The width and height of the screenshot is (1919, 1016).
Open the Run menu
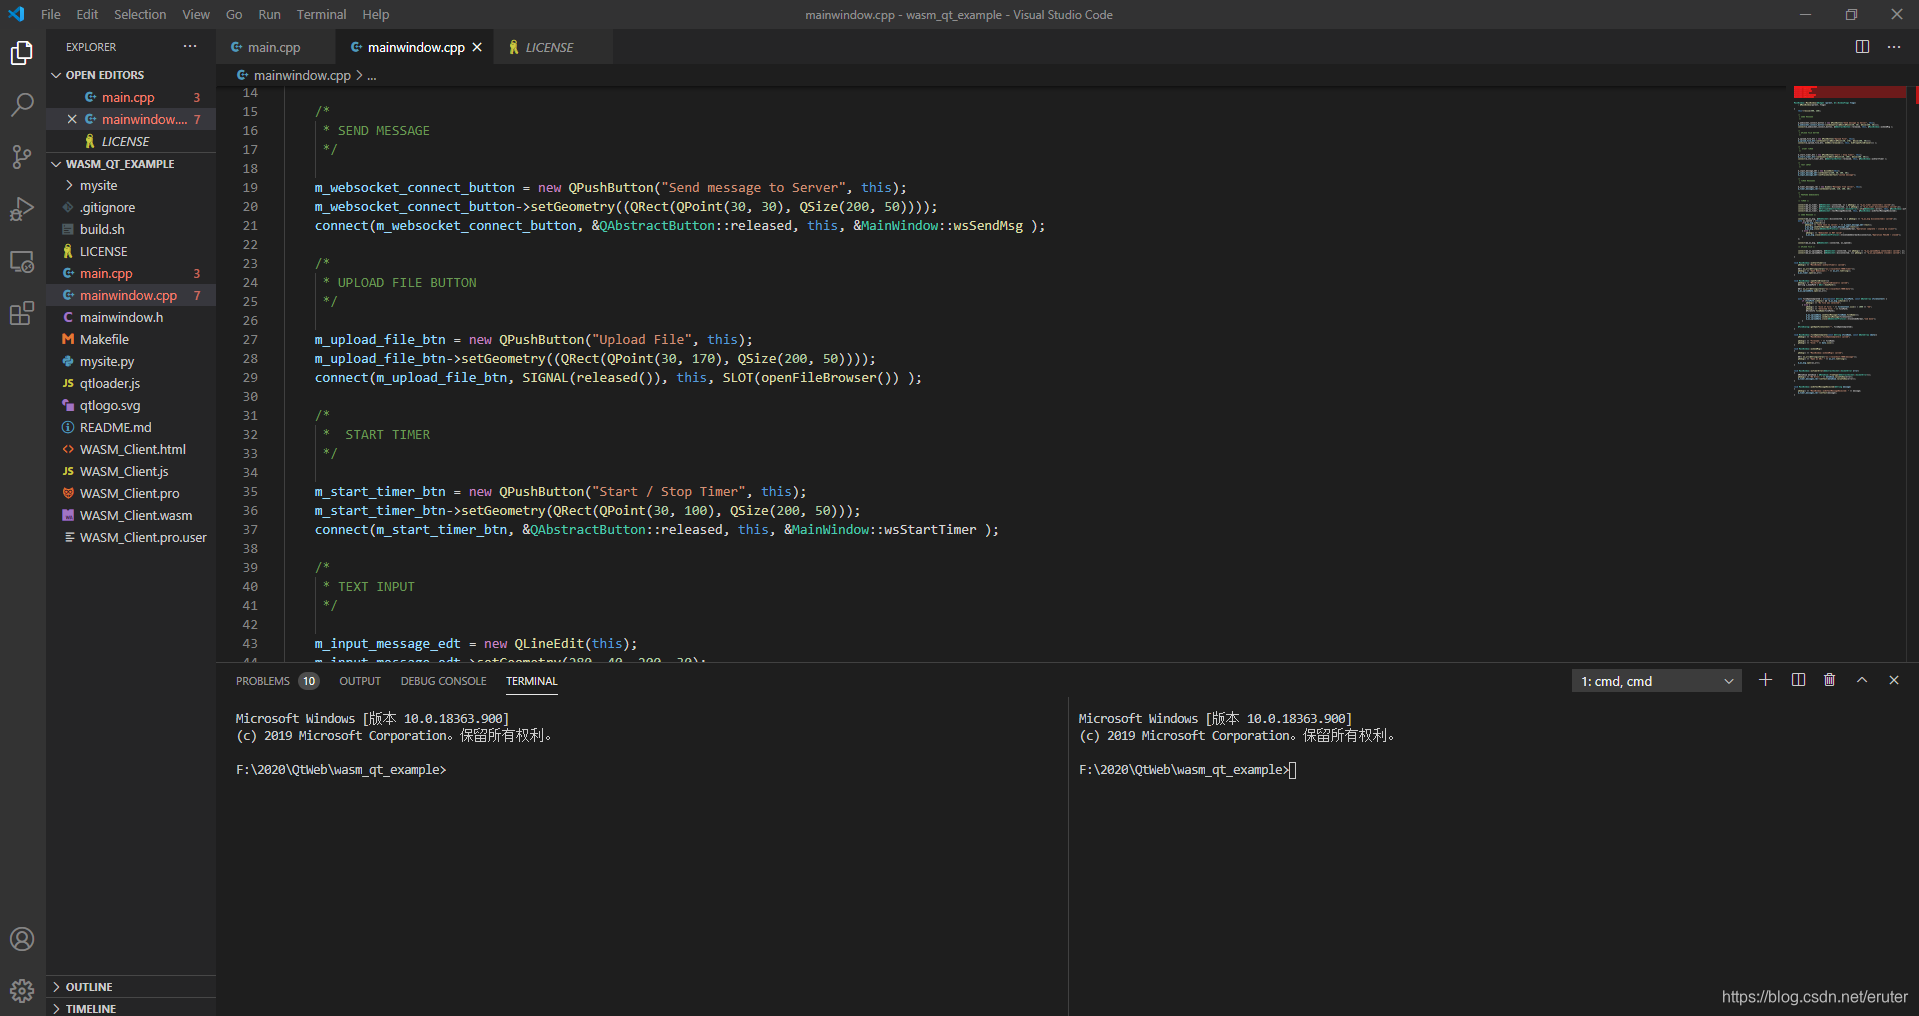tap(269, 14)
